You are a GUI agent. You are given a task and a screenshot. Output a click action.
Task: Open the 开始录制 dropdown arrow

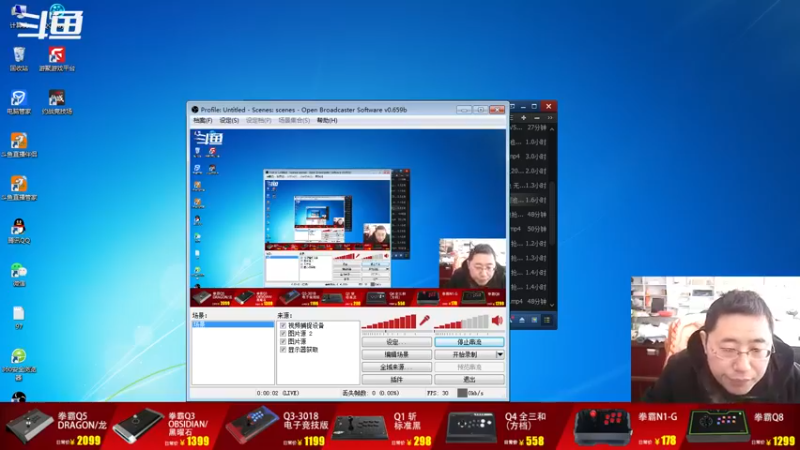coord(500,355)
